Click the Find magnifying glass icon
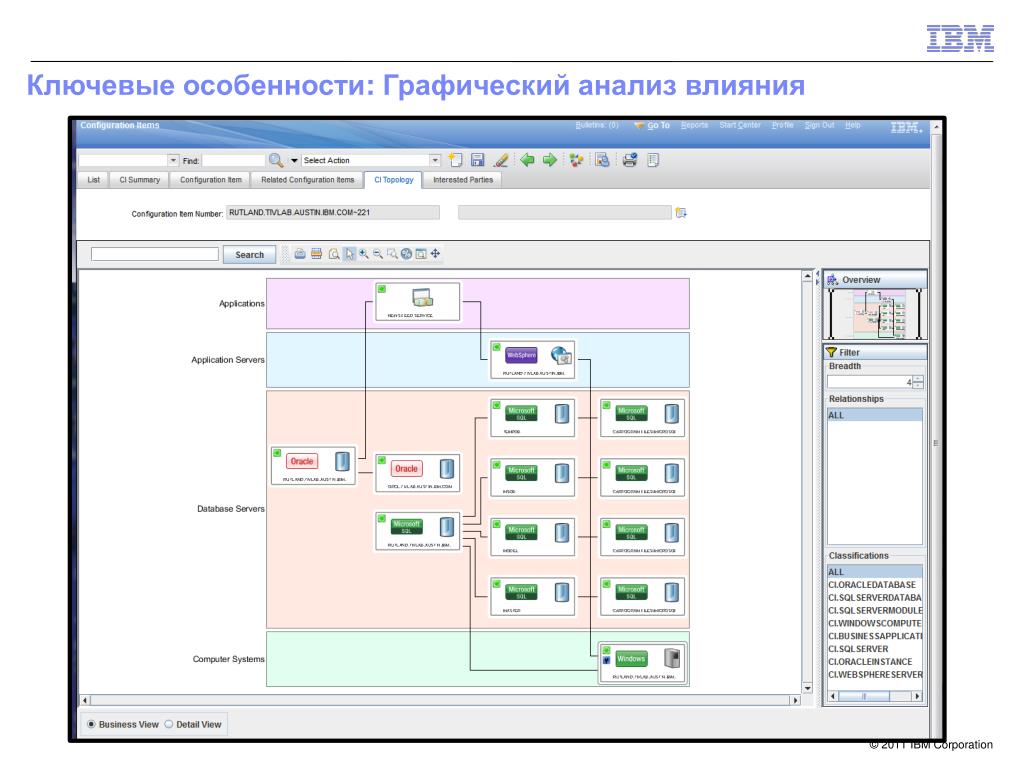1024x768 pixels. pos(276,160)
